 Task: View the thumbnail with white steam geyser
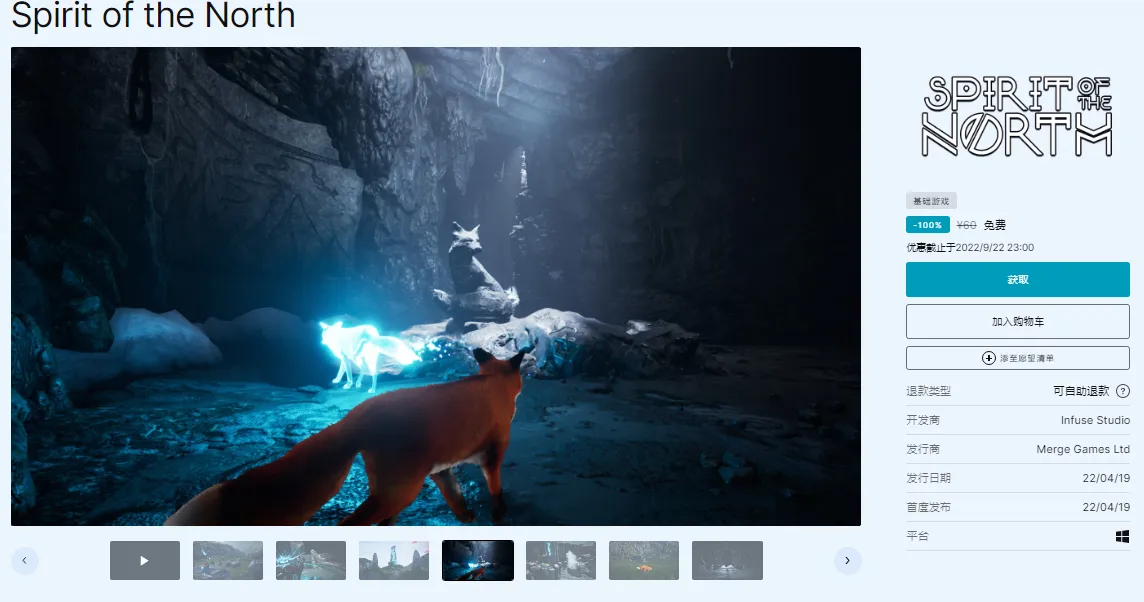click(x=561, y=560)
